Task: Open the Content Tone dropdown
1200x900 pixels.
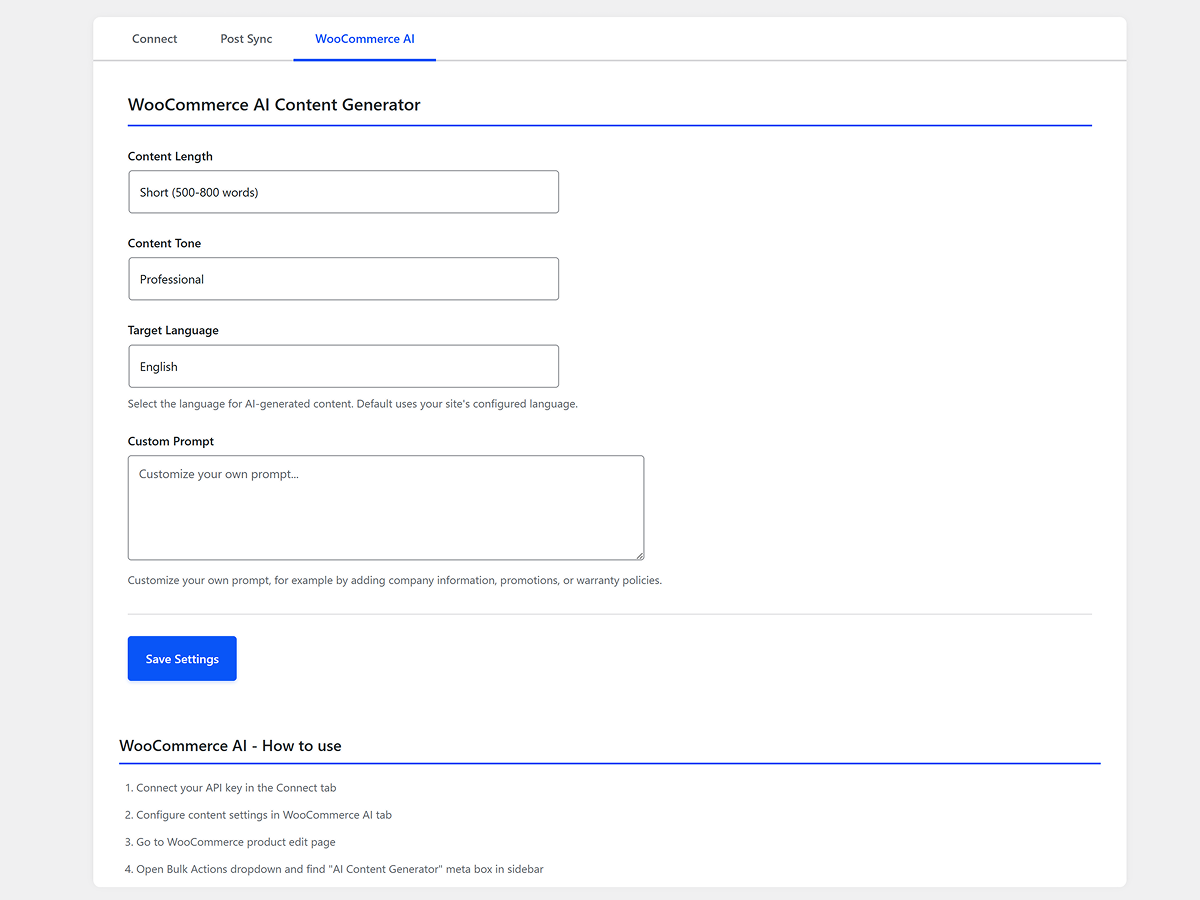Action: click(x=343, y=279)
